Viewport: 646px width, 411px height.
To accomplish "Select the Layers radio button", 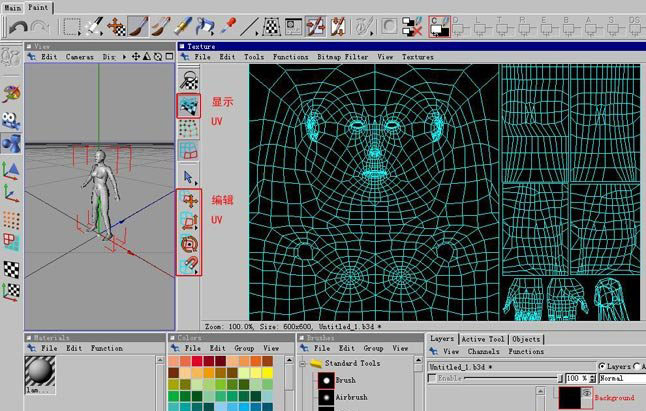I will click(x=602, y=366).
